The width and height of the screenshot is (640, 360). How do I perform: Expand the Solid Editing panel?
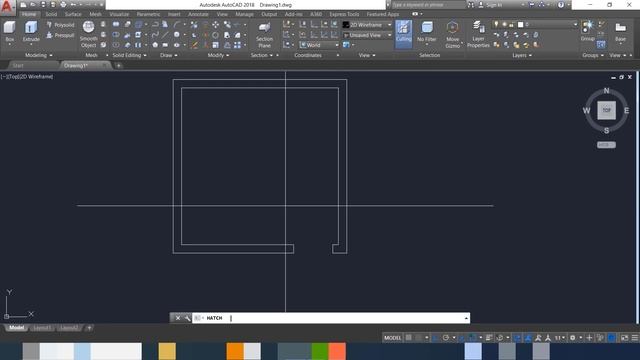pyautogui.click(x=129, y=55)
